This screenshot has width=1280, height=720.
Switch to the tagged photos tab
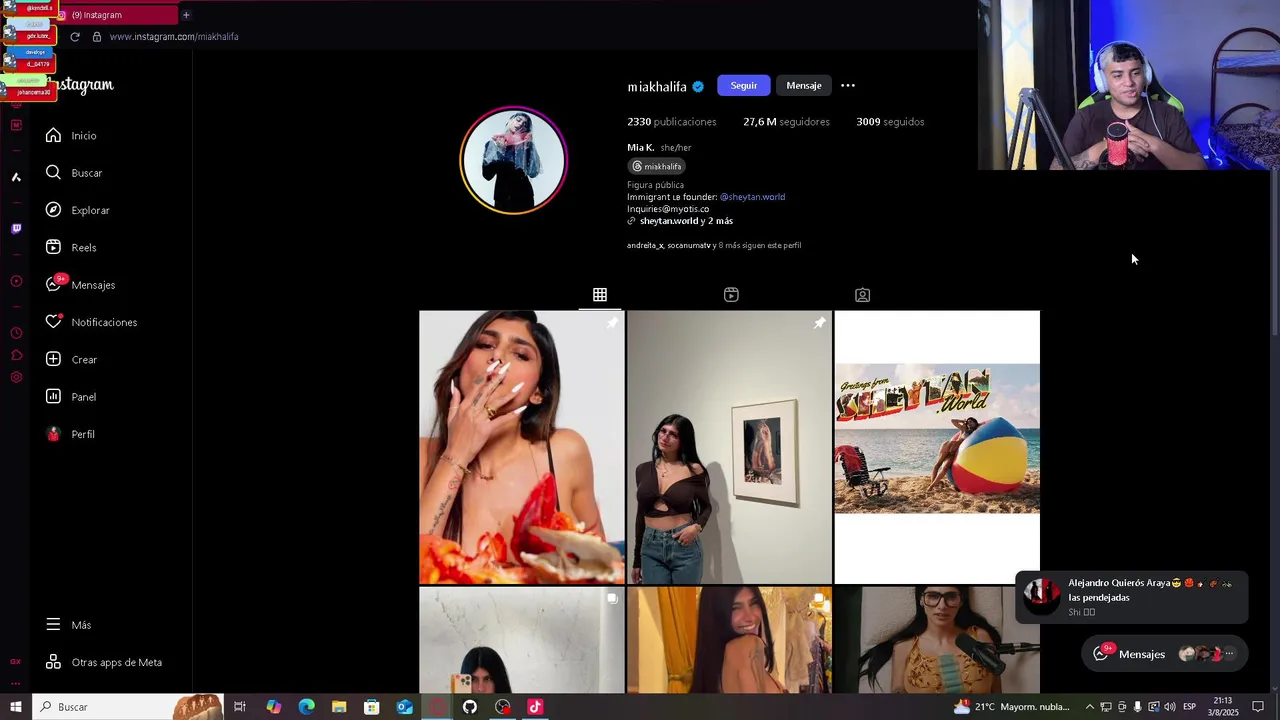pyautogui.click(x=862, y=295)
